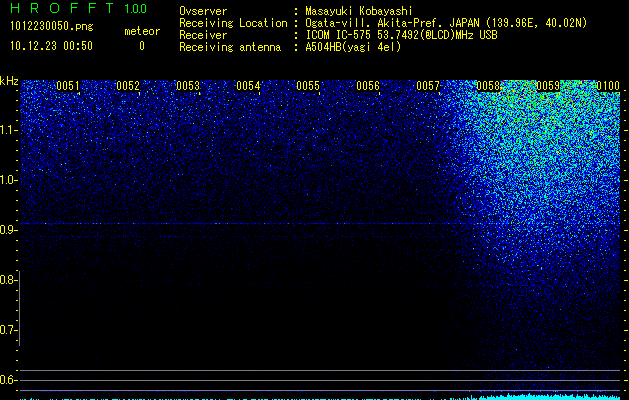Image resolution: width=629 pixels, height=400 pixels.
Task: Click the 1.1 kHz axis label
Action: point(8,130)
